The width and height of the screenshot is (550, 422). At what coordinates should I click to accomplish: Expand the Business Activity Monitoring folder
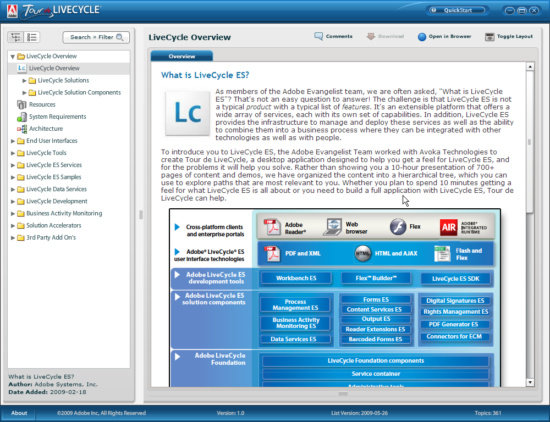click(x=13, y=214)
